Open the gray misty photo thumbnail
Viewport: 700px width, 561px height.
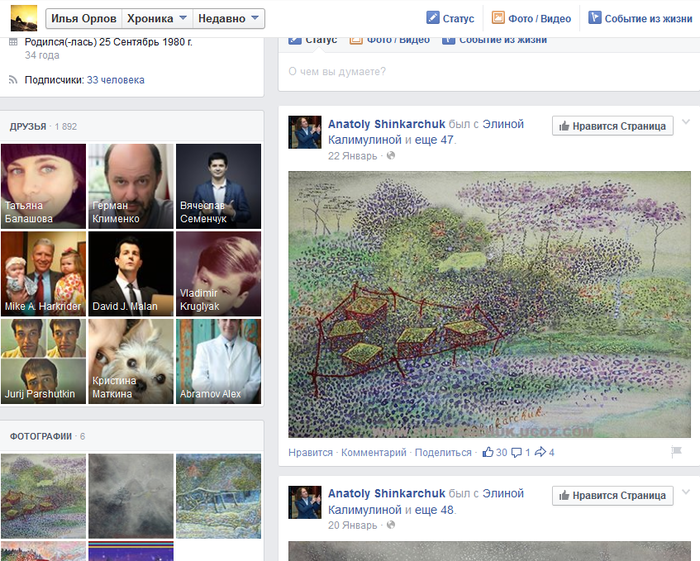[x=131, y=496]
